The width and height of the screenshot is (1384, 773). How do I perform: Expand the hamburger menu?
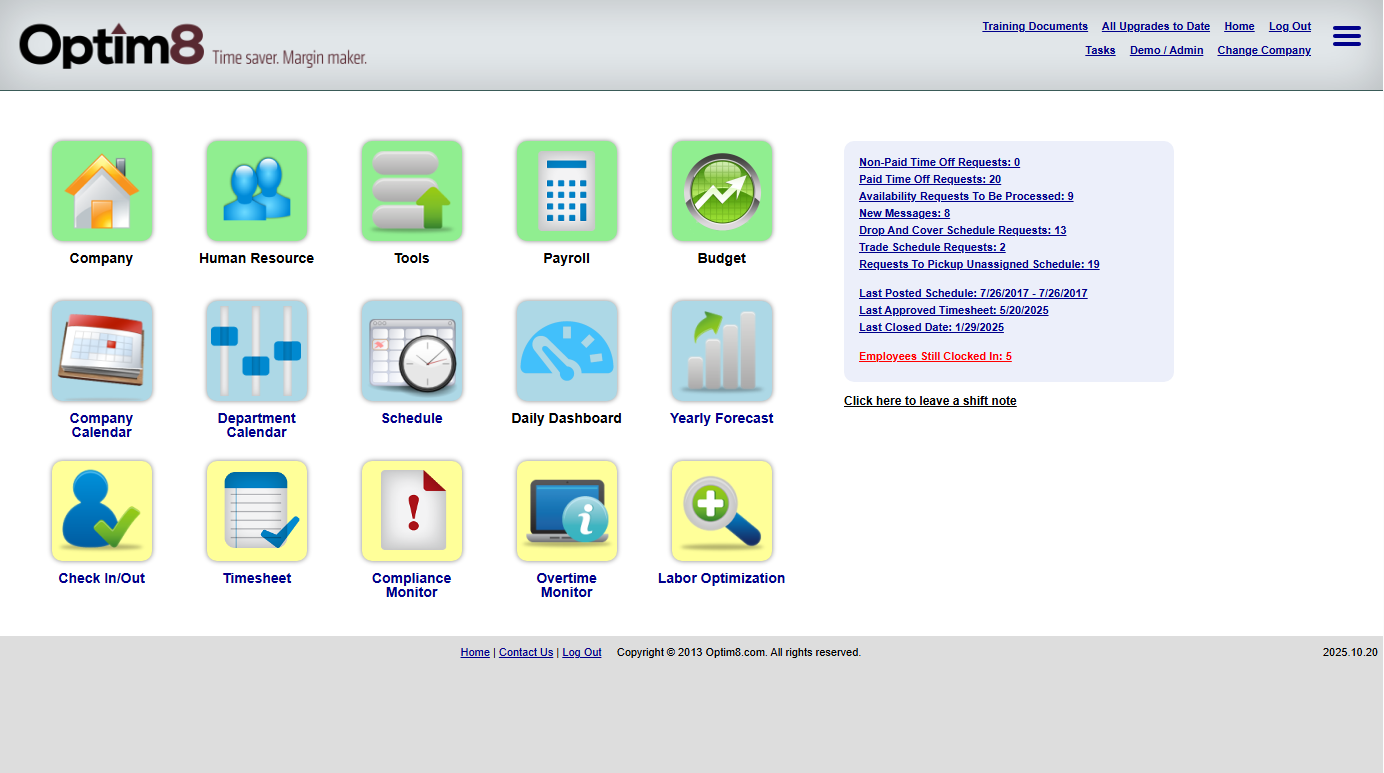[x=1347, y=35]
